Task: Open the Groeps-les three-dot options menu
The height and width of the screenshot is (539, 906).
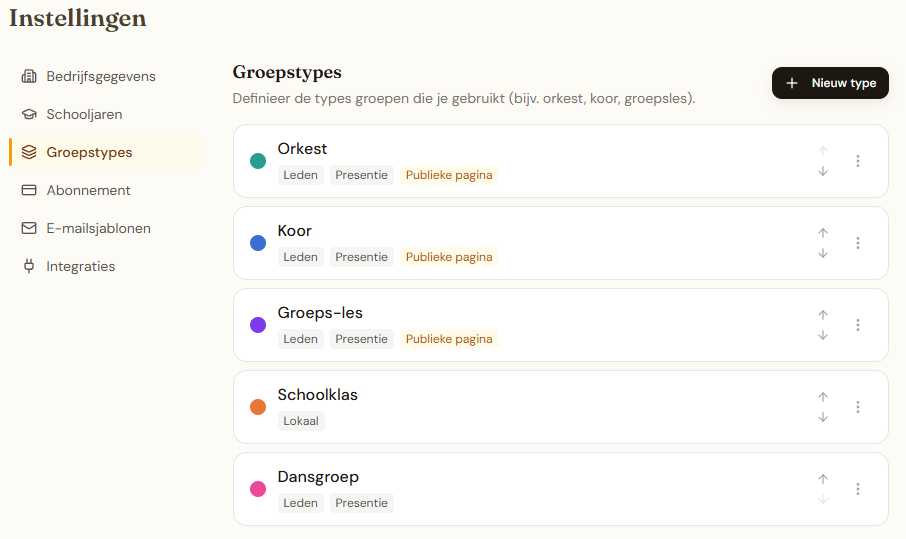Action: pos(858,325)
